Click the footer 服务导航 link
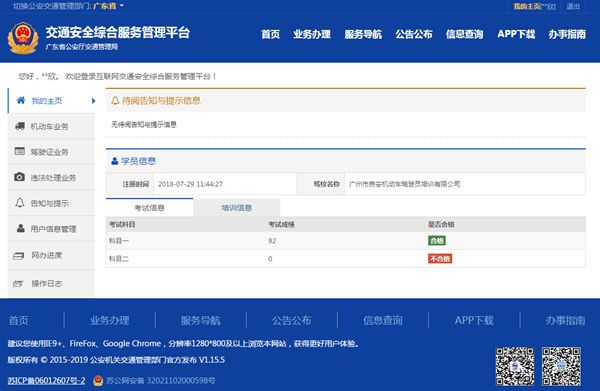The width and height of the screenshot is (600, 391). tap(201, 320)
